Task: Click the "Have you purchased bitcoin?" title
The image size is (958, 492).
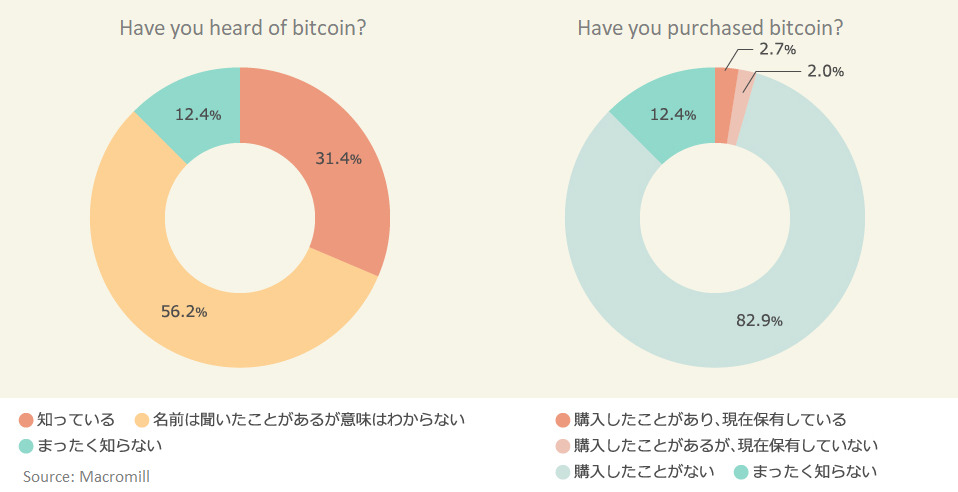Action: pos(710,27)
